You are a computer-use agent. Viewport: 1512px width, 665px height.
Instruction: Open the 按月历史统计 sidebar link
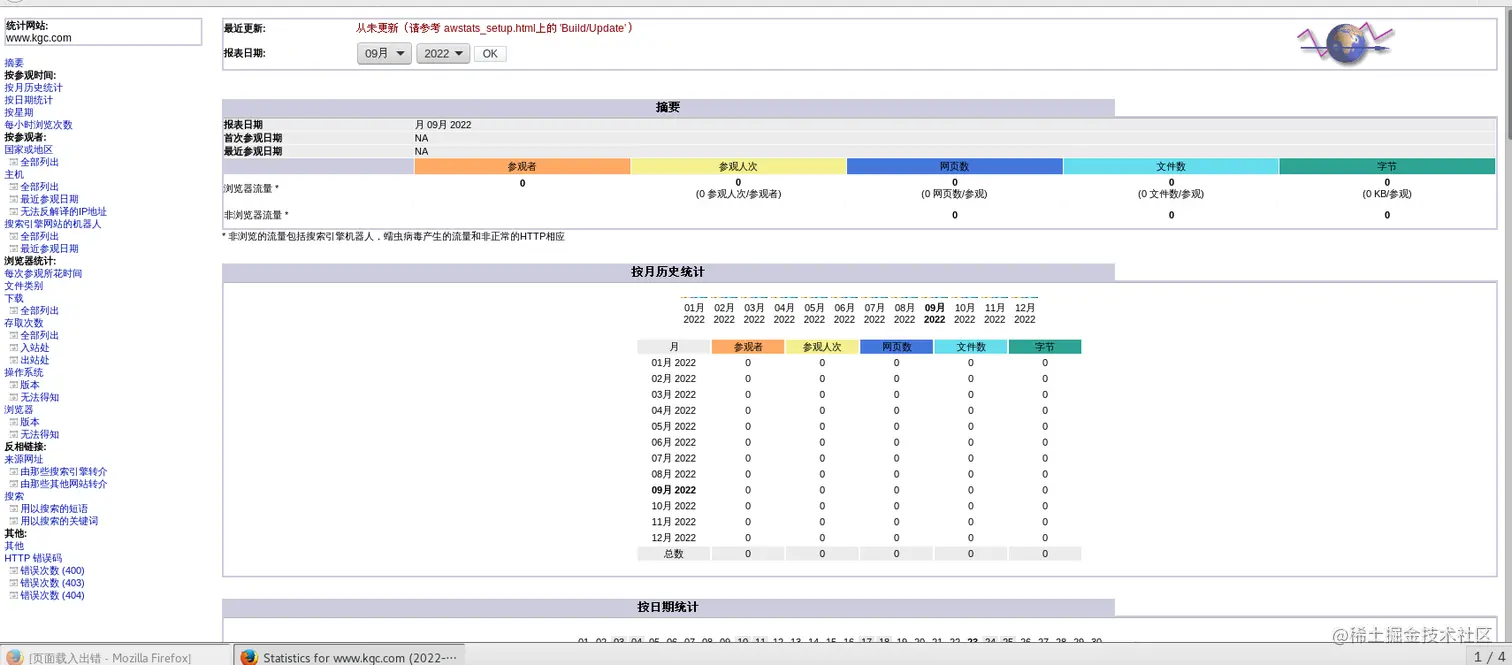coord(33,88)
